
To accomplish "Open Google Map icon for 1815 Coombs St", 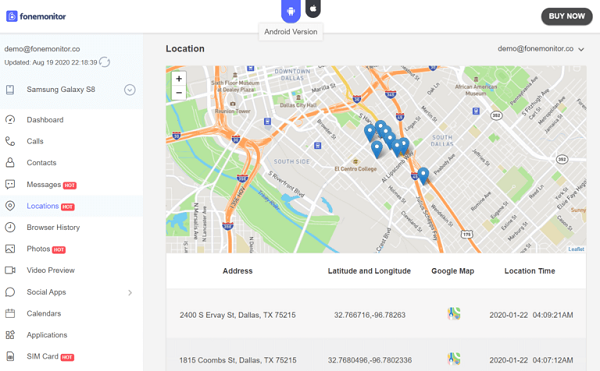I will pos(454,359).
